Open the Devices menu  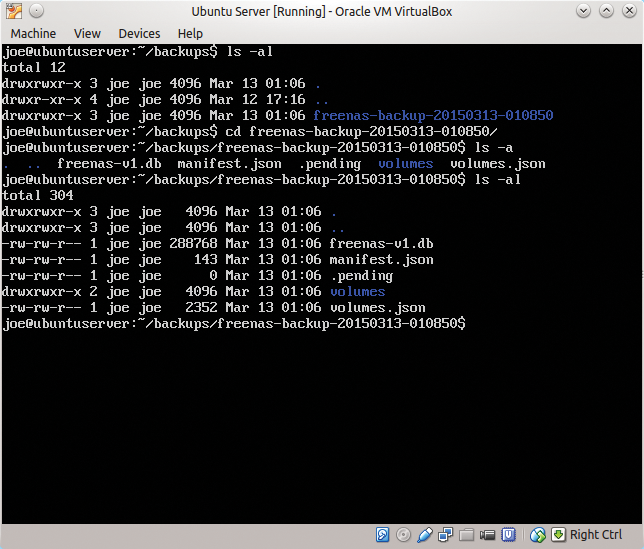139,33
